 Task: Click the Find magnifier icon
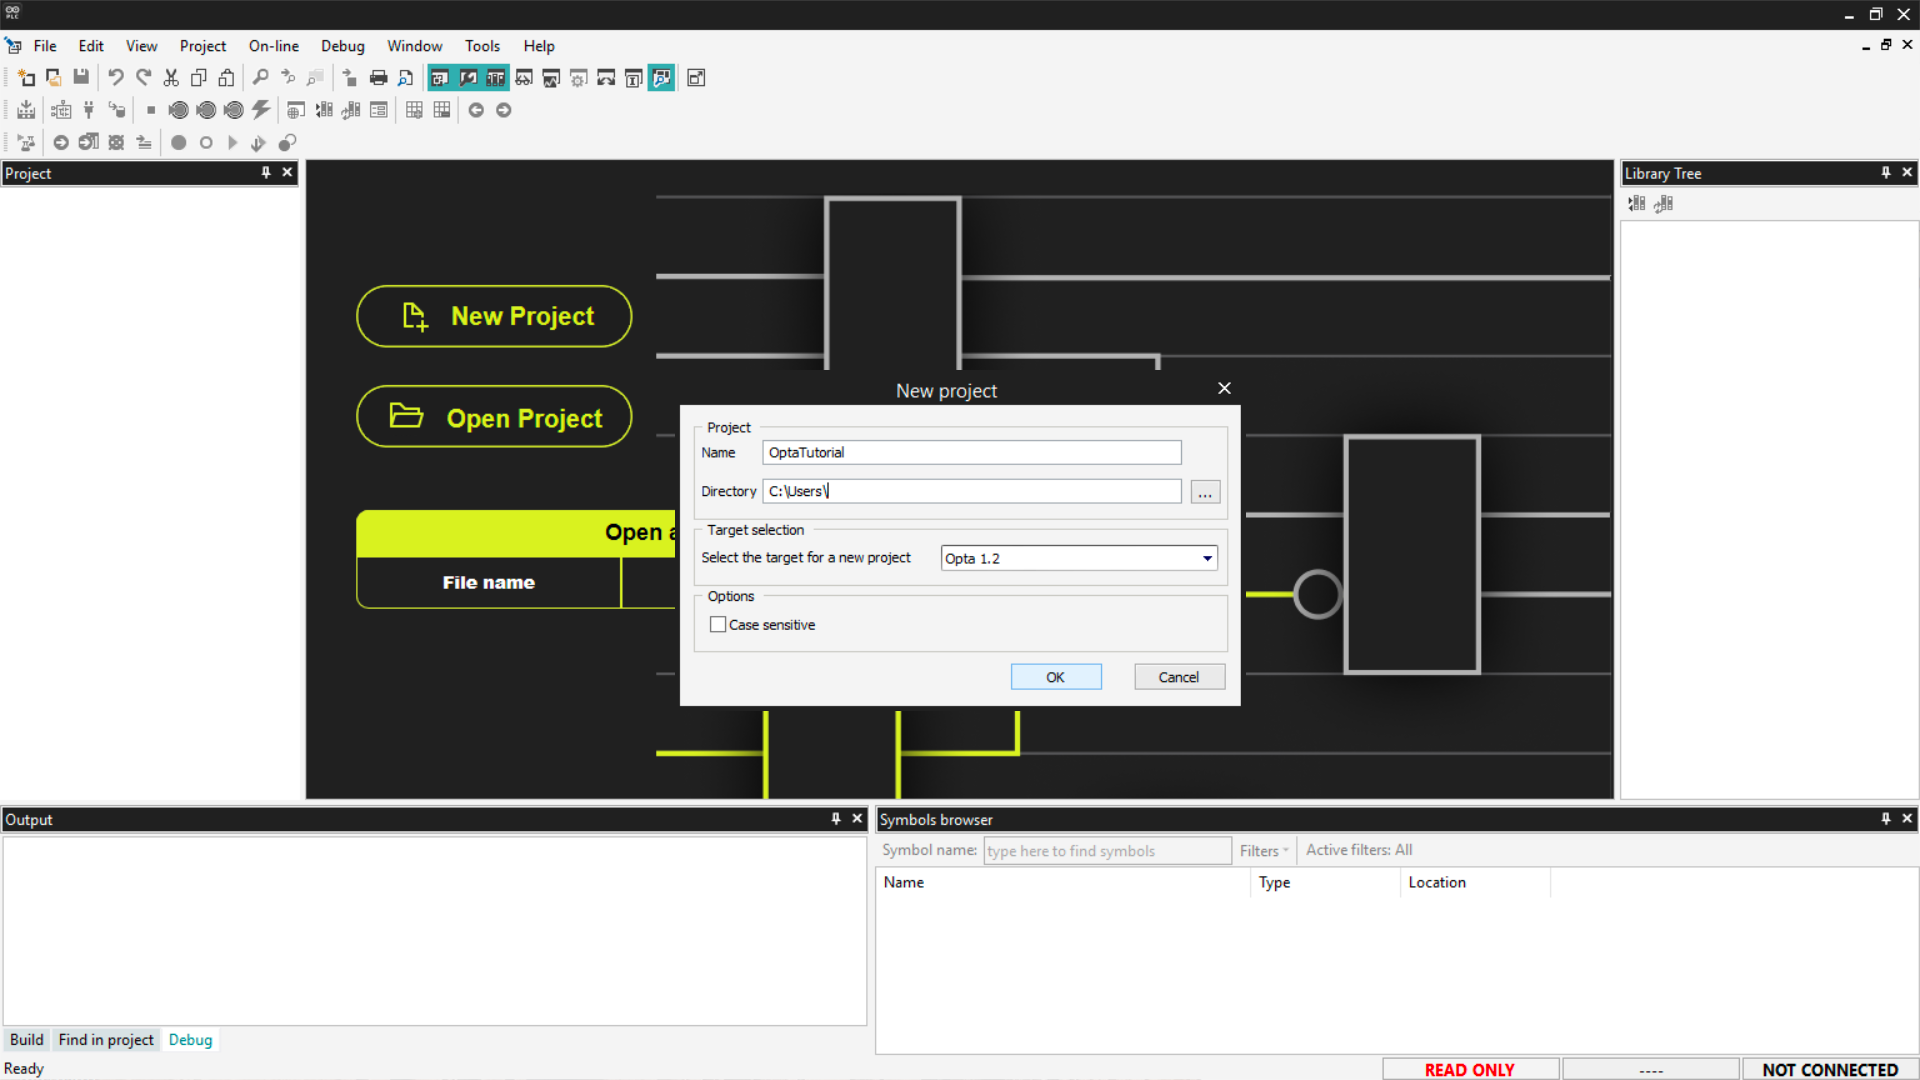260,78
